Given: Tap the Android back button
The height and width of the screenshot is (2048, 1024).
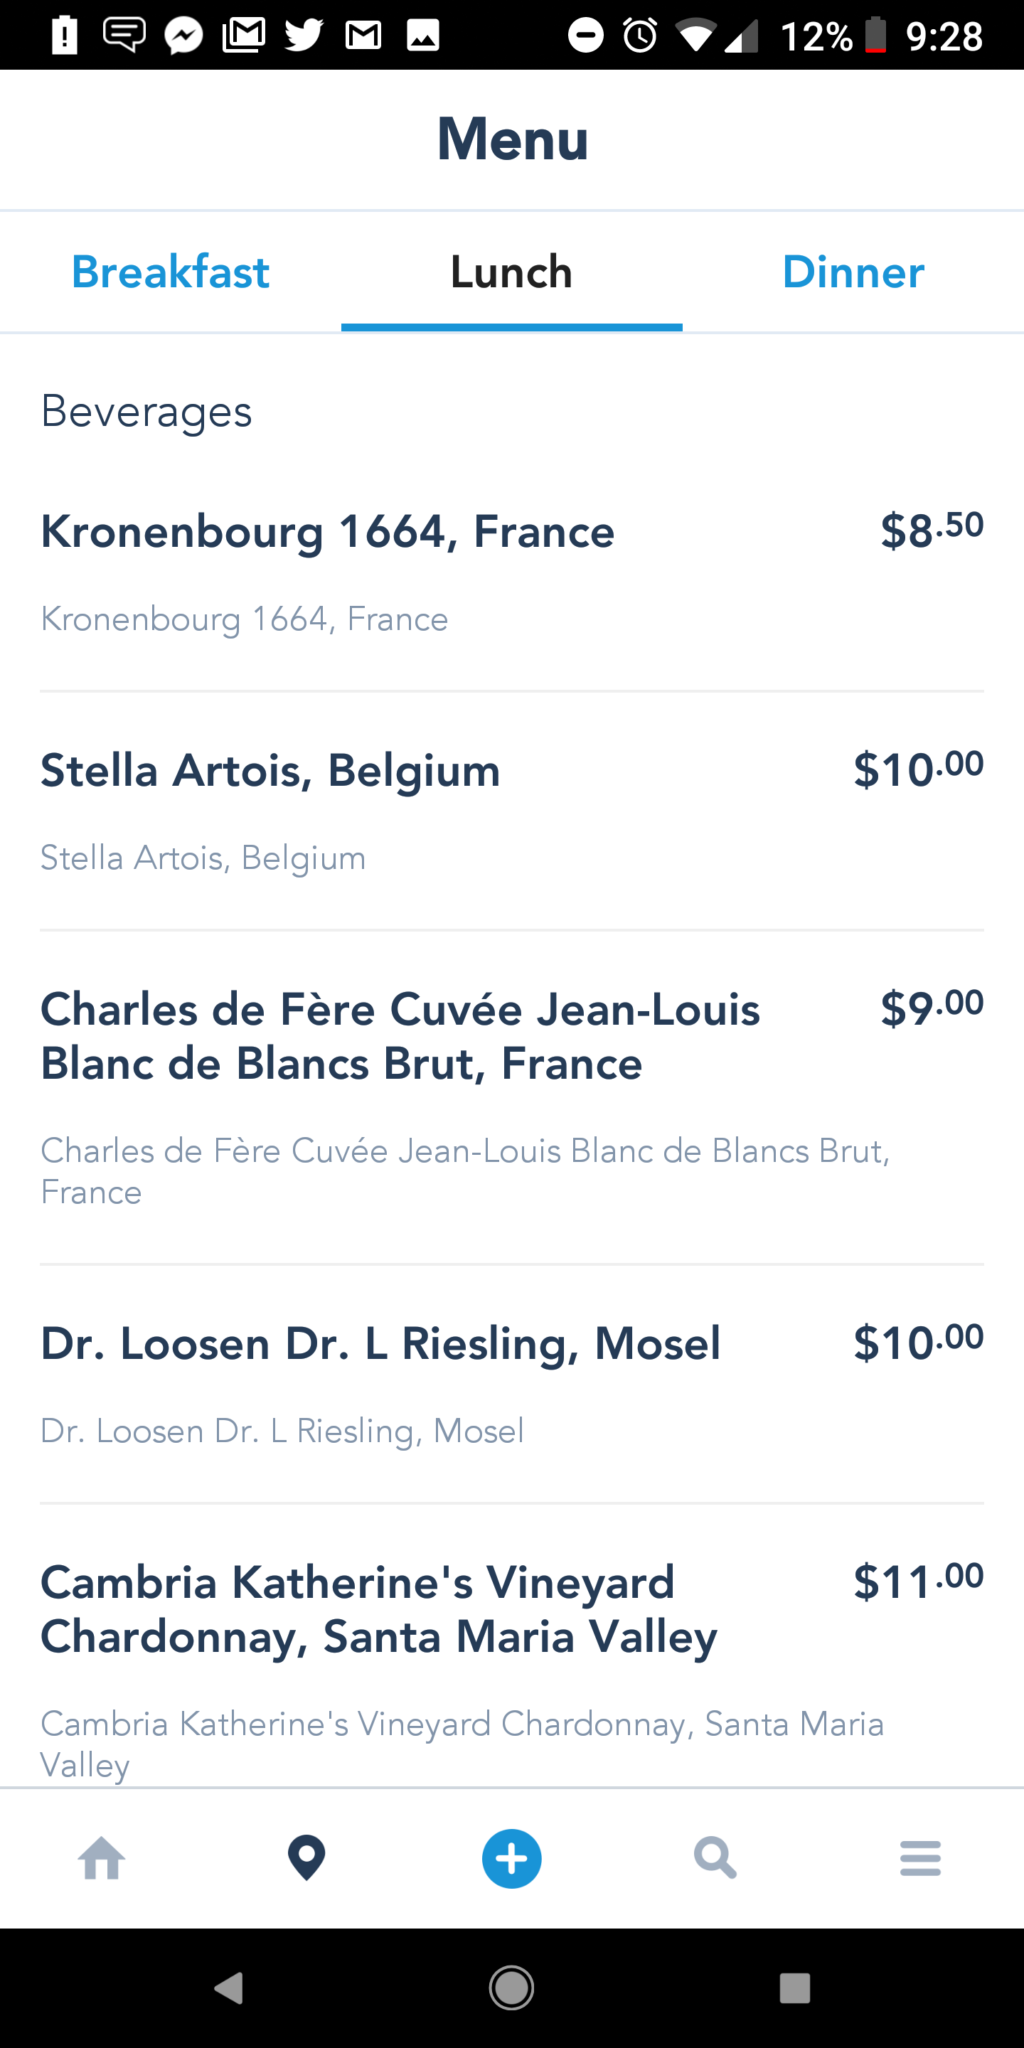Looking at the screenshot, I should click(229, 1988).
